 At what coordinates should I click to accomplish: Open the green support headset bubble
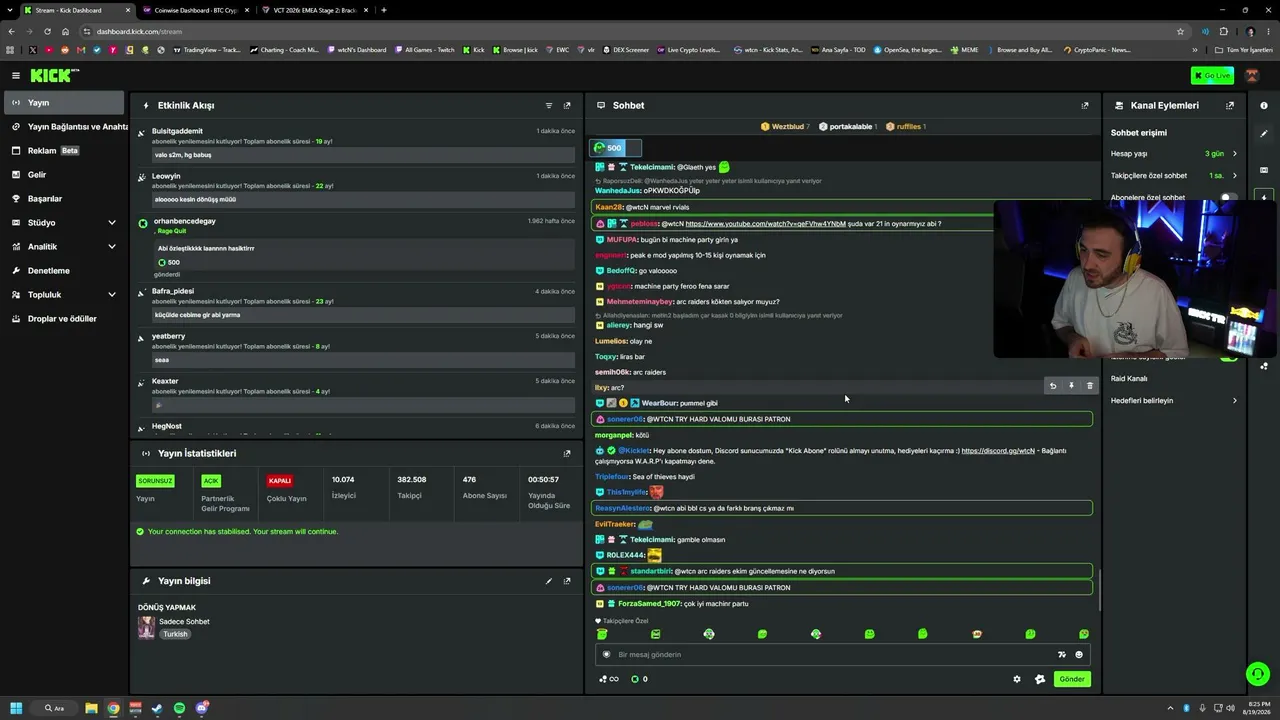click(1258, 674)
